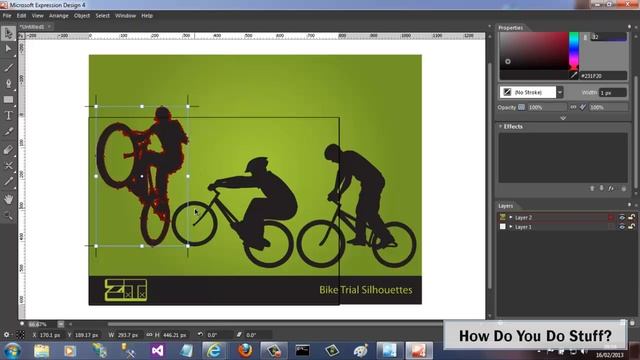Click the Layer 1 thumbnail

(502, 227)
